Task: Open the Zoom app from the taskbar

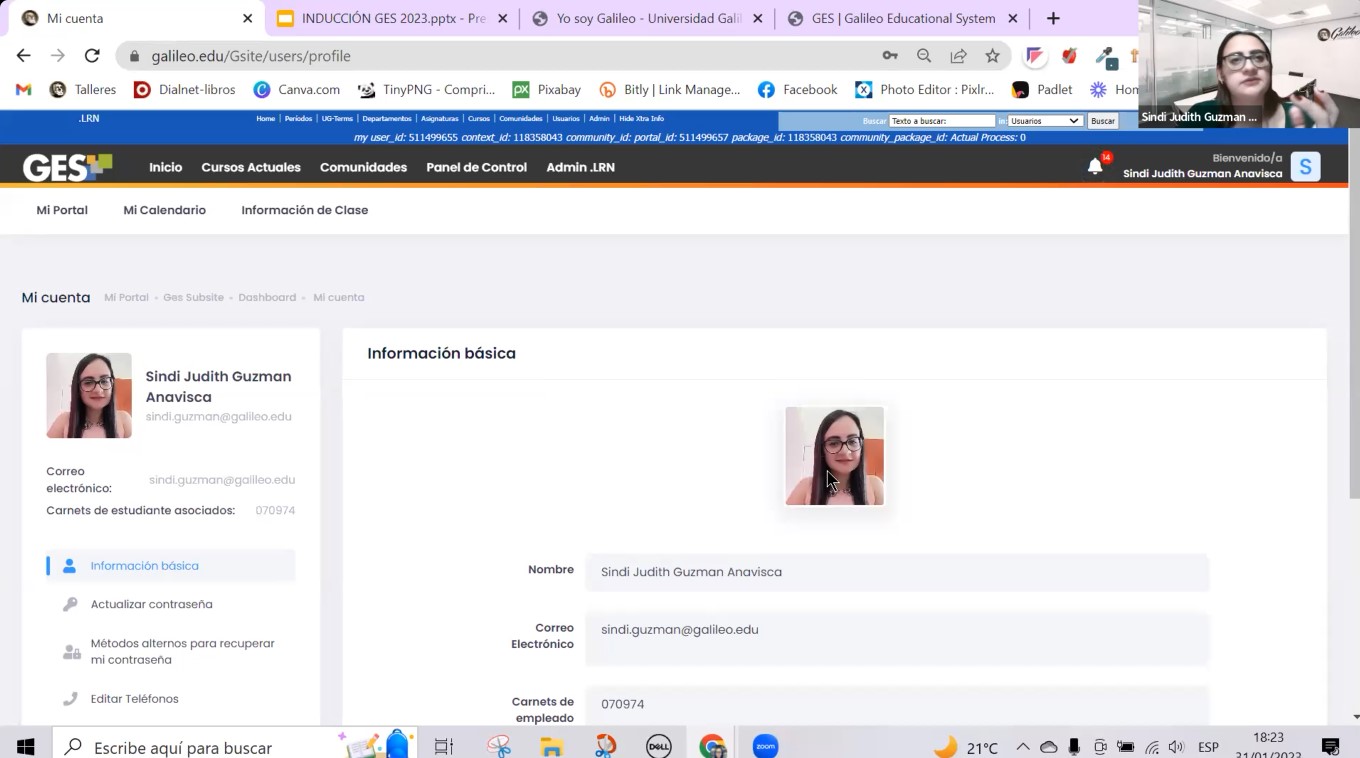Action: [764, 745]
